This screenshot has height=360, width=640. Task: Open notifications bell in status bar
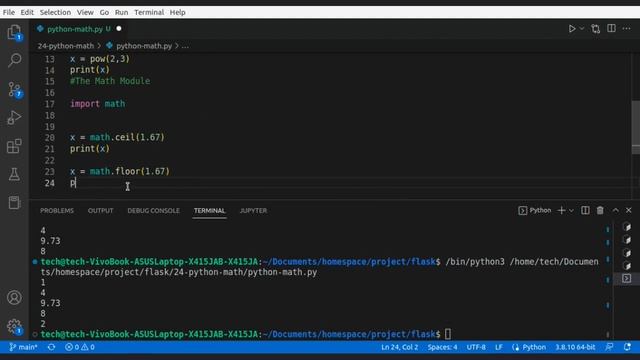[x=627, y=347]
